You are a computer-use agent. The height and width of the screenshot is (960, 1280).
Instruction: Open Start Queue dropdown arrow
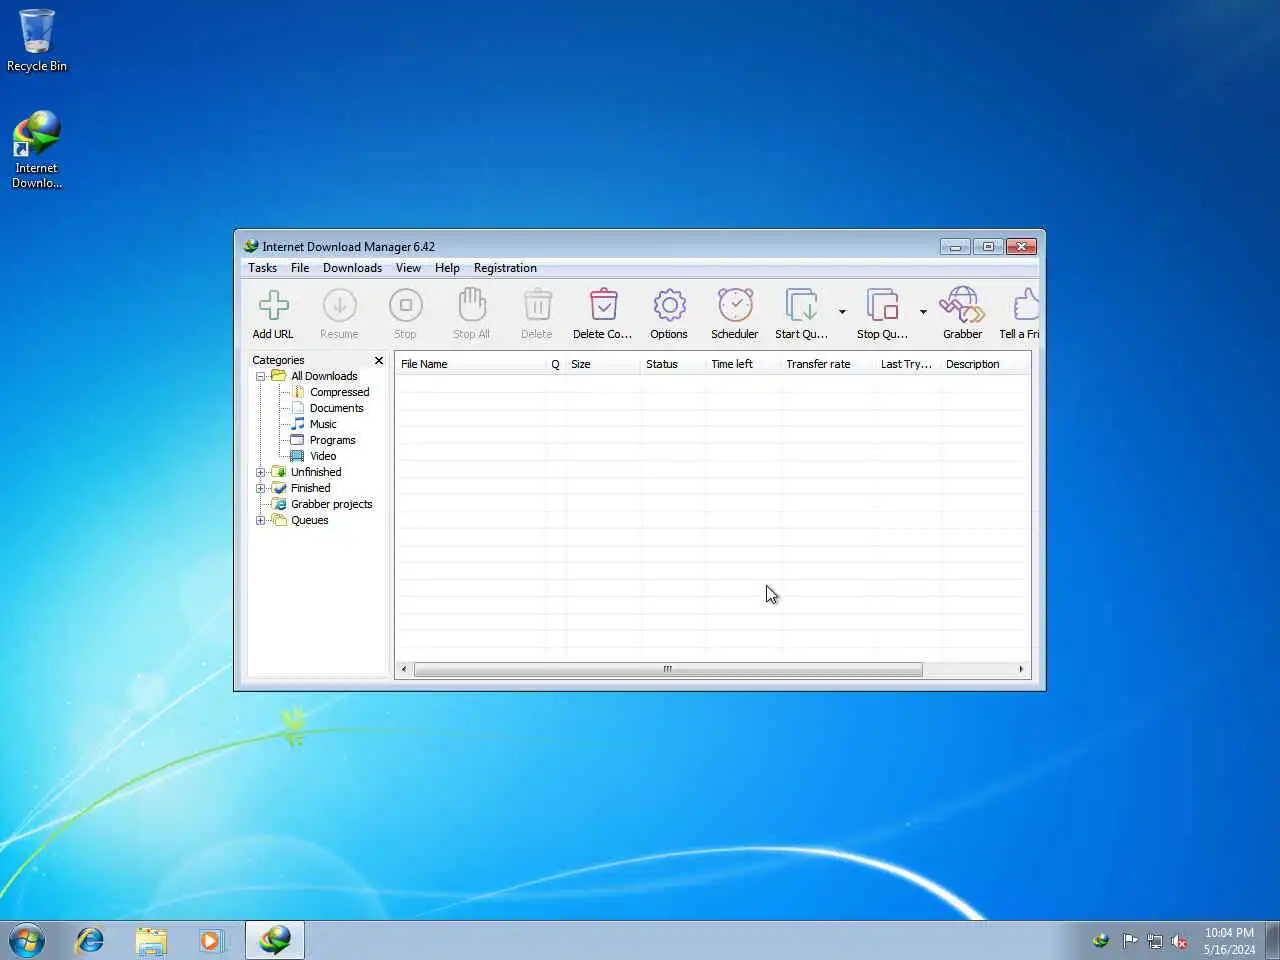point(842,312)
